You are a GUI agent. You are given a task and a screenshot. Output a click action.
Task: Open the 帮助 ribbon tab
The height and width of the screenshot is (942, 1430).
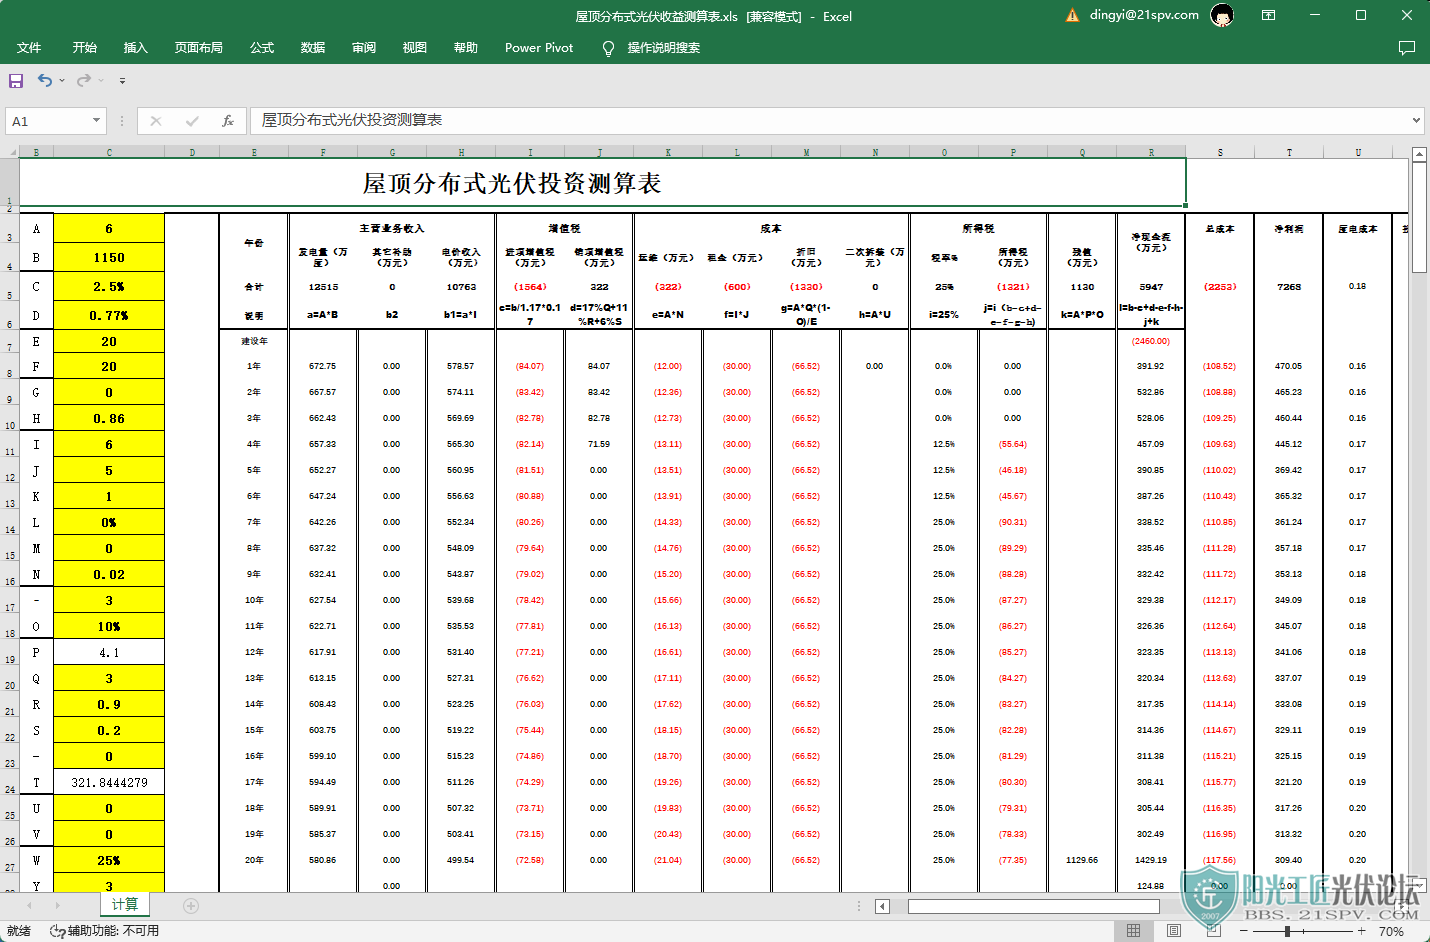466,47
